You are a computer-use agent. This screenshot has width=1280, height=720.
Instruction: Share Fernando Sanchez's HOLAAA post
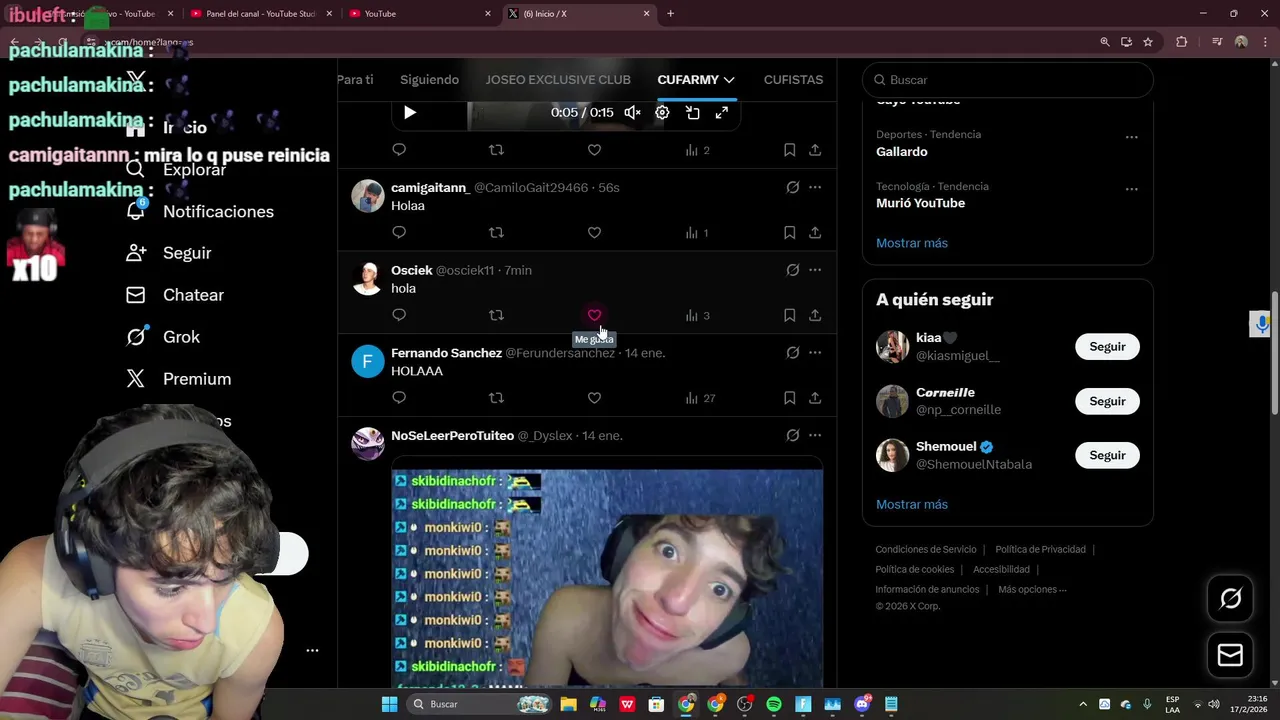pyautogui.click(x=815, y=398)
